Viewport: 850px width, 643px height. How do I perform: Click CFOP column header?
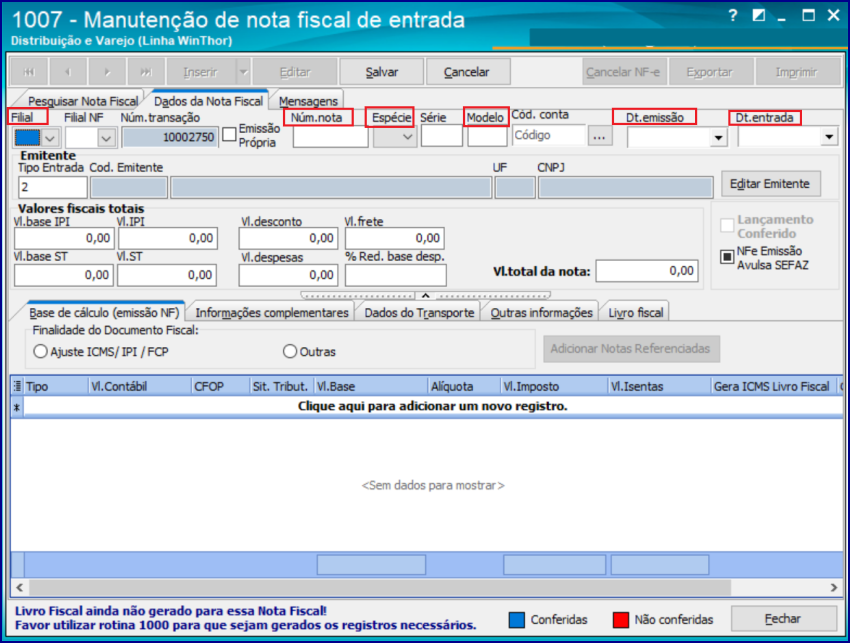coord(219,386)
